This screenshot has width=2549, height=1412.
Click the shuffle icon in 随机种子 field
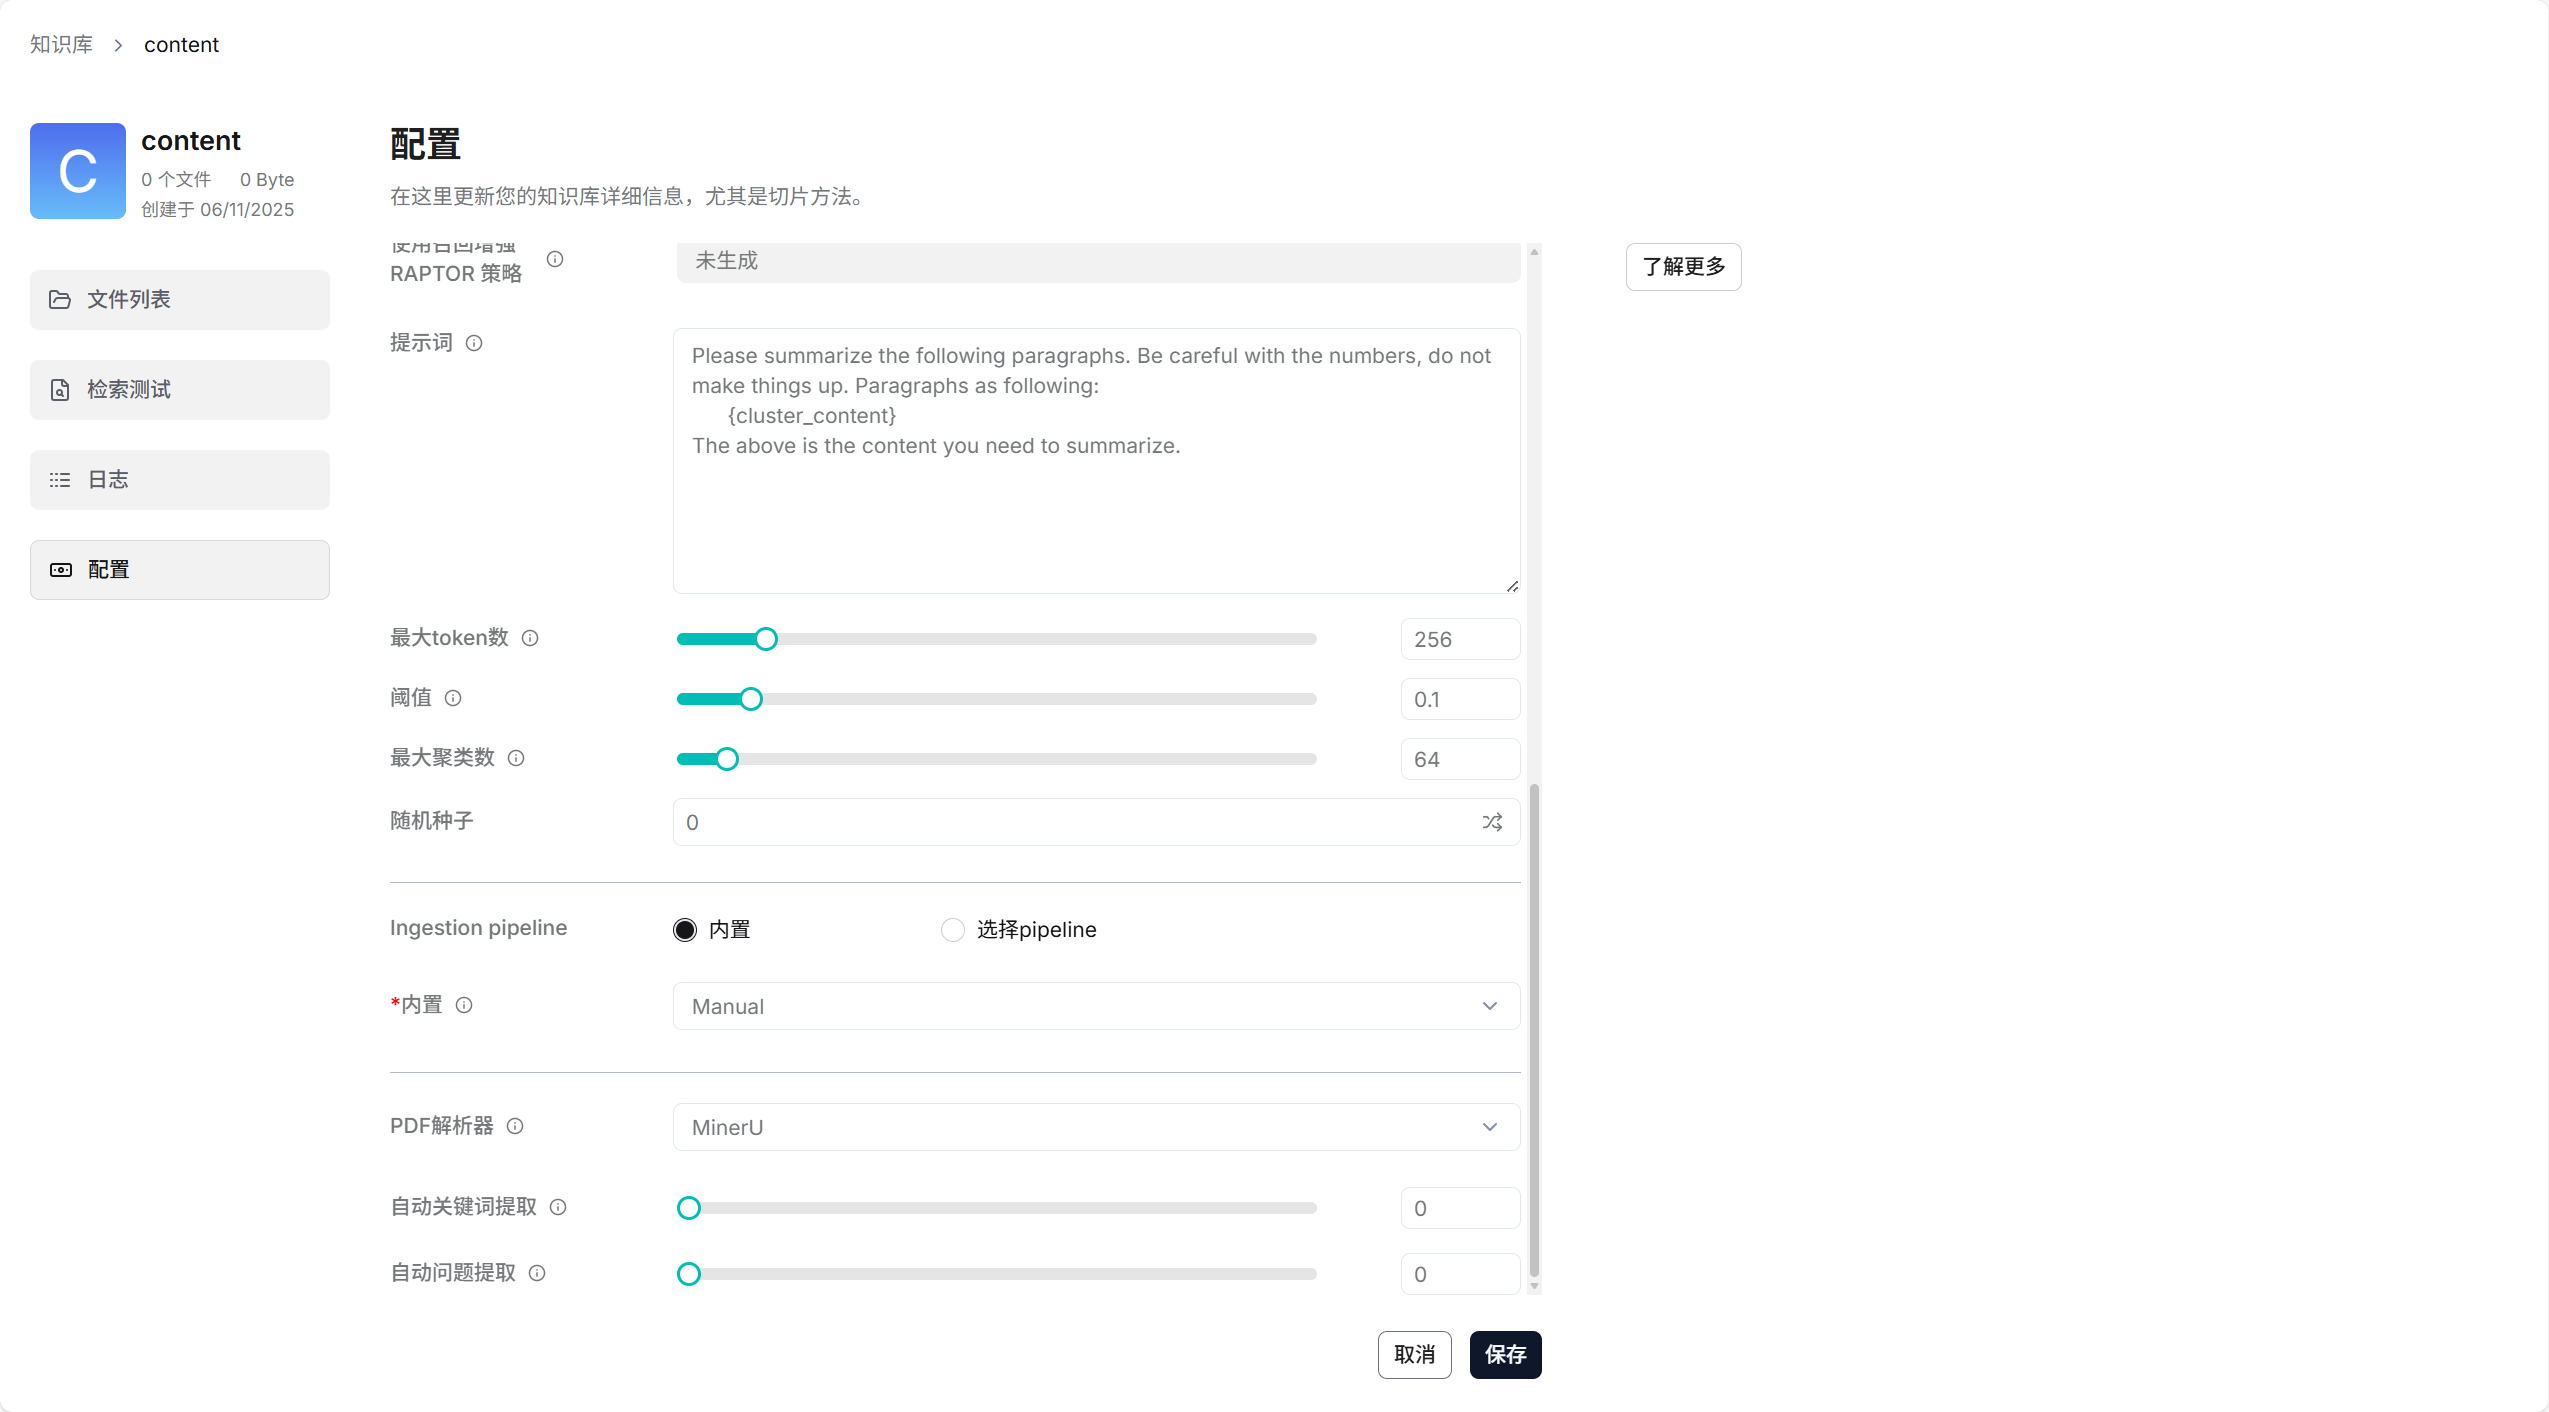(x=1492, y=822)
